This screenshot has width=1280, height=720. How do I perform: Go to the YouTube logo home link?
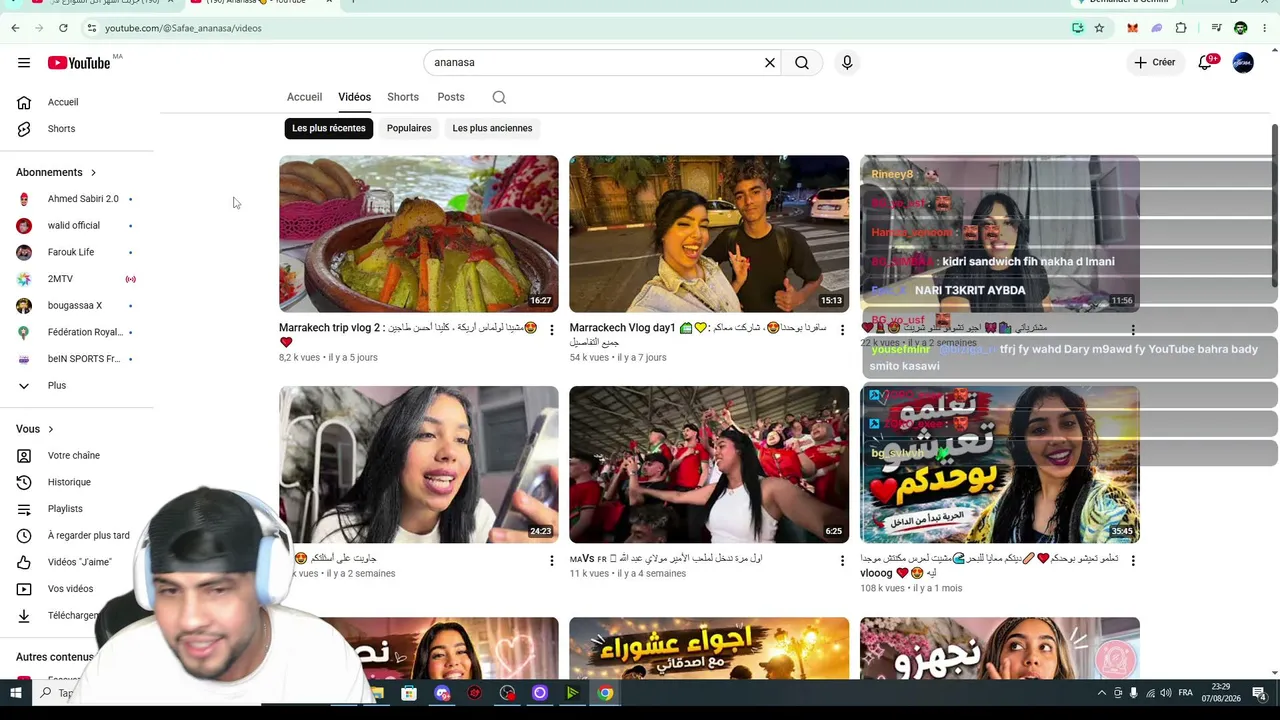(79, 63)
